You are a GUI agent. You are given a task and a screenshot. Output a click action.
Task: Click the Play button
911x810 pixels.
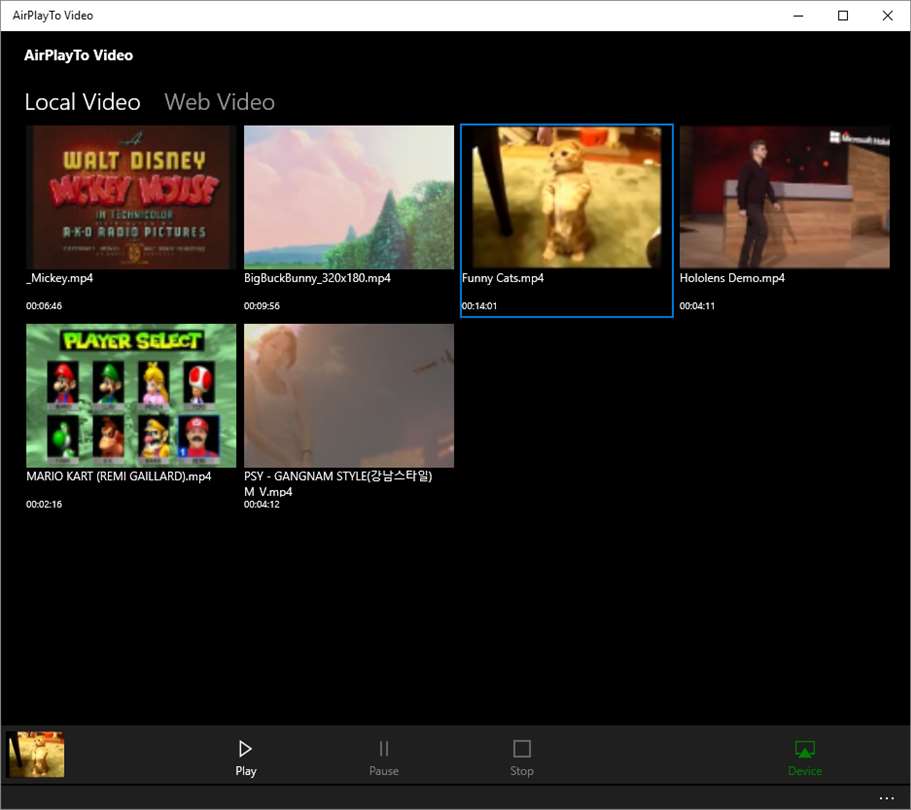(245, 758)
